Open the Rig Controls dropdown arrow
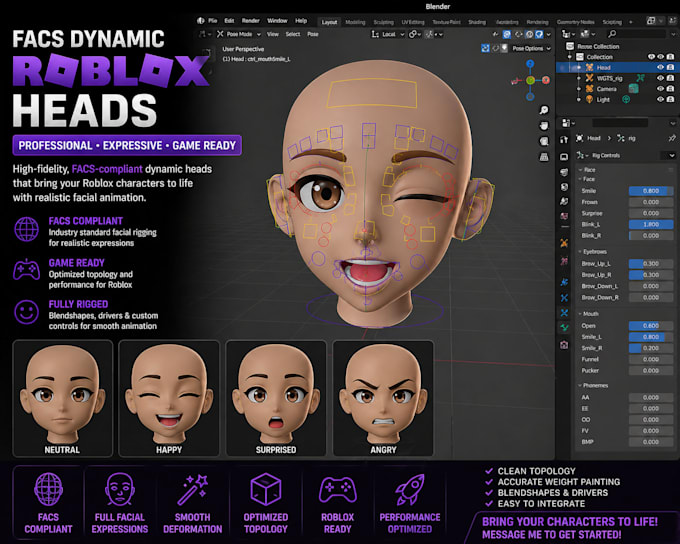 coord(671,155)
